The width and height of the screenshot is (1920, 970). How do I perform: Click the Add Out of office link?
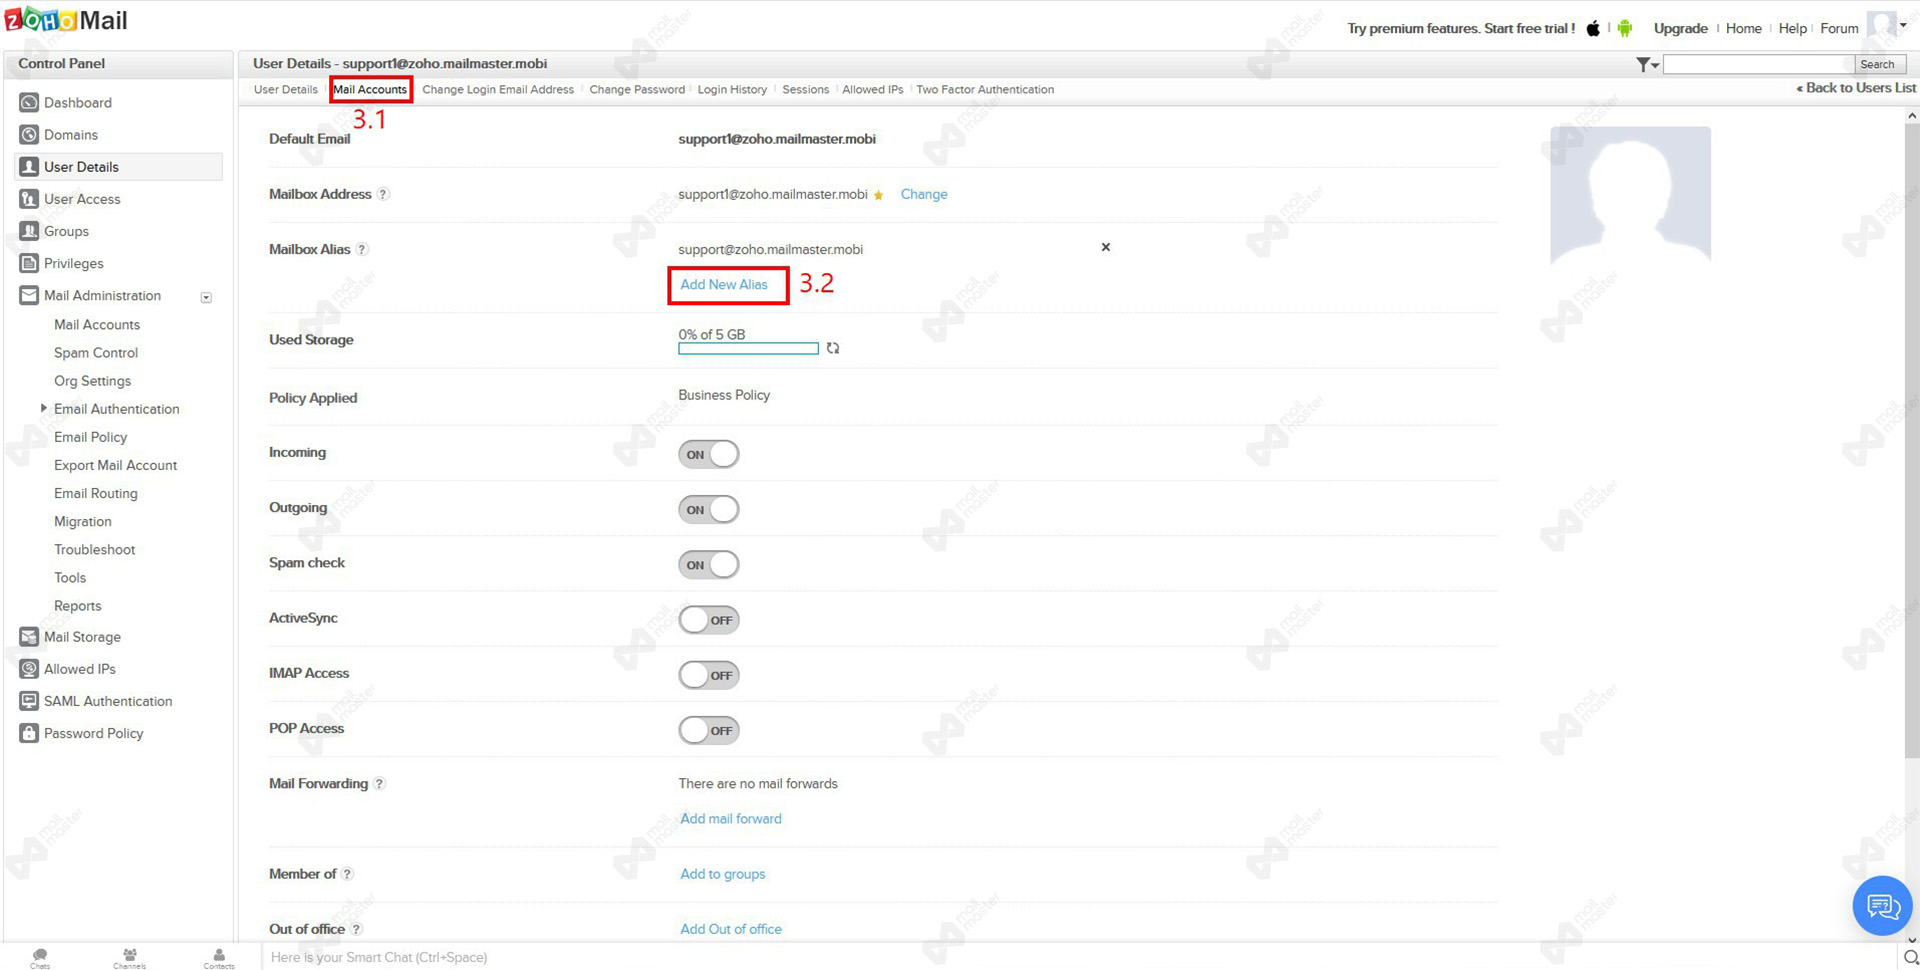pos(731,929)
